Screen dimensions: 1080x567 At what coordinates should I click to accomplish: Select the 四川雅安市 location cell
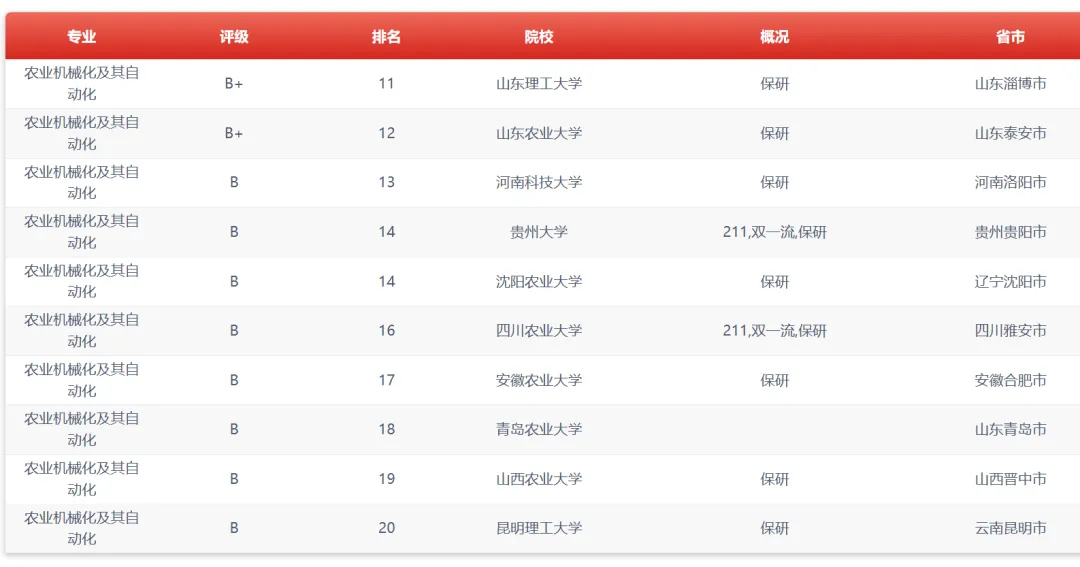point(1010,330)
